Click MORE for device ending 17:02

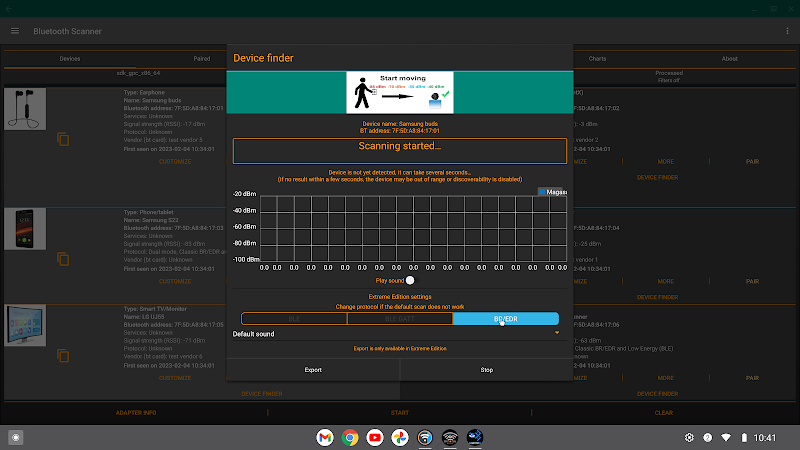tap(665, 162)
